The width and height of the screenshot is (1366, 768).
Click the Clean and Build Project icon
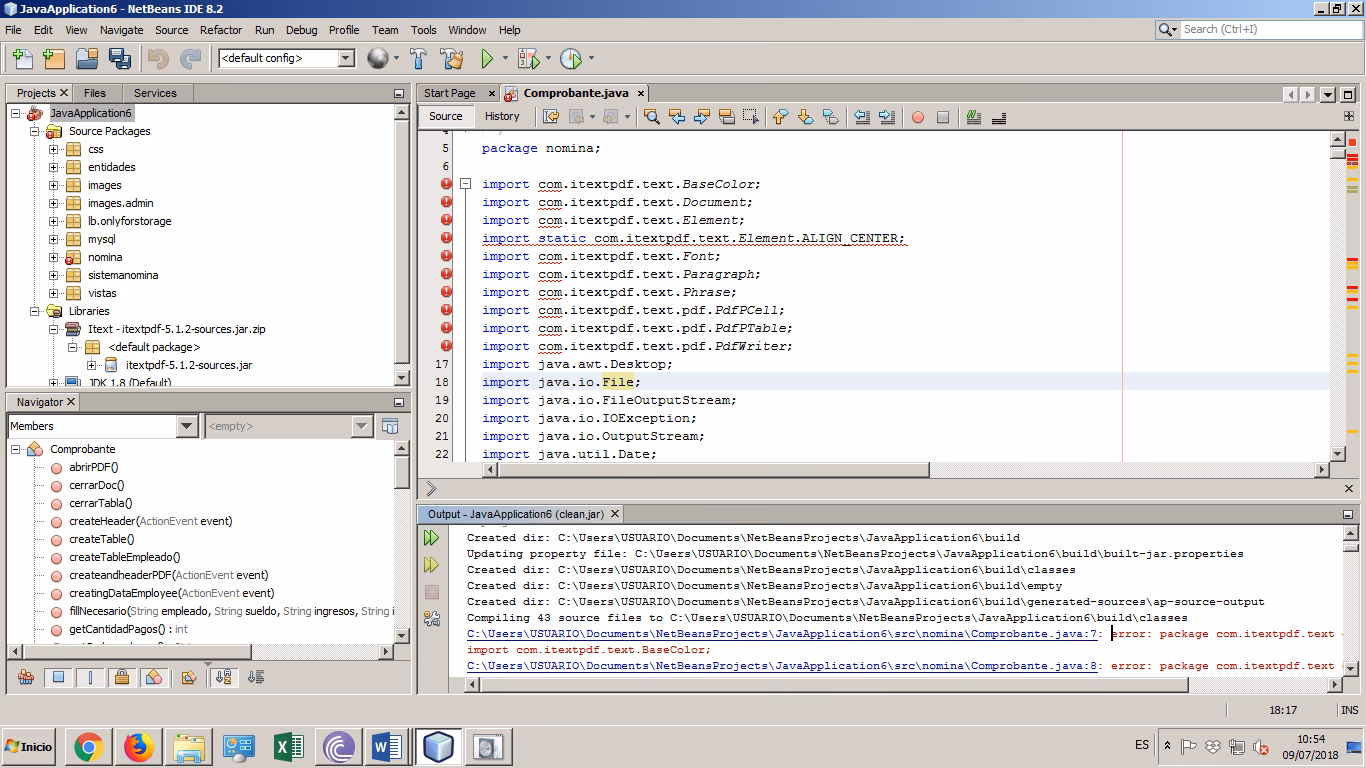pos(451,59)
